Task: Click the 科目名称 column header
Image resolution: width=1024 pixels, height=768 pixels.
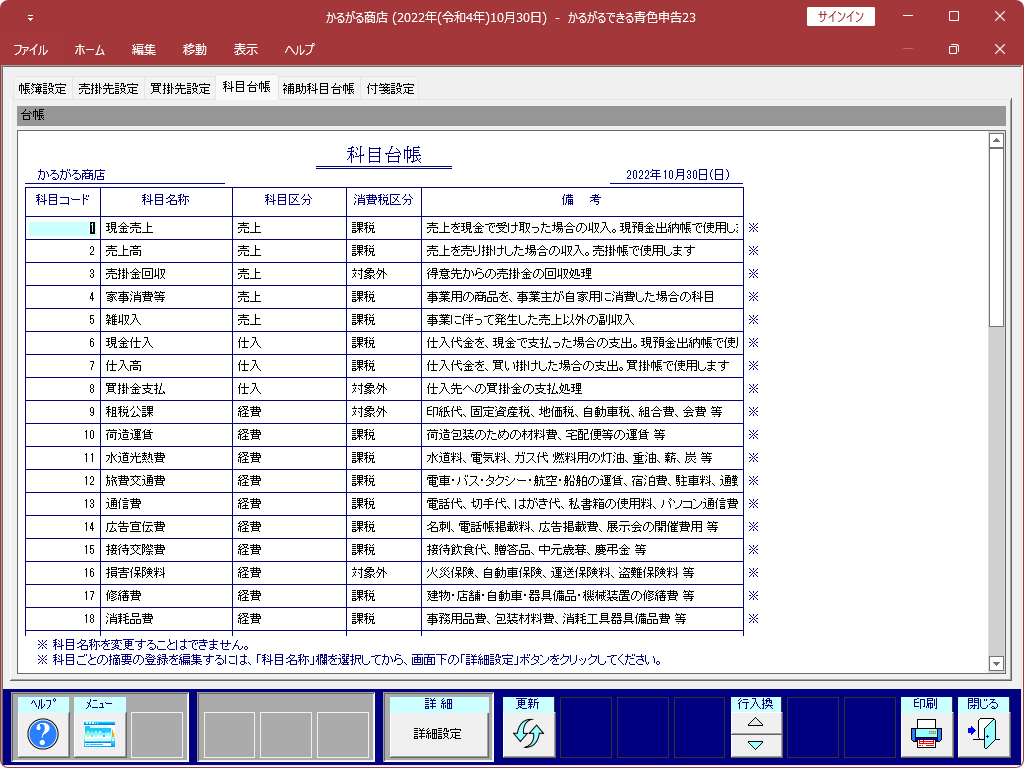Action: 167,200
